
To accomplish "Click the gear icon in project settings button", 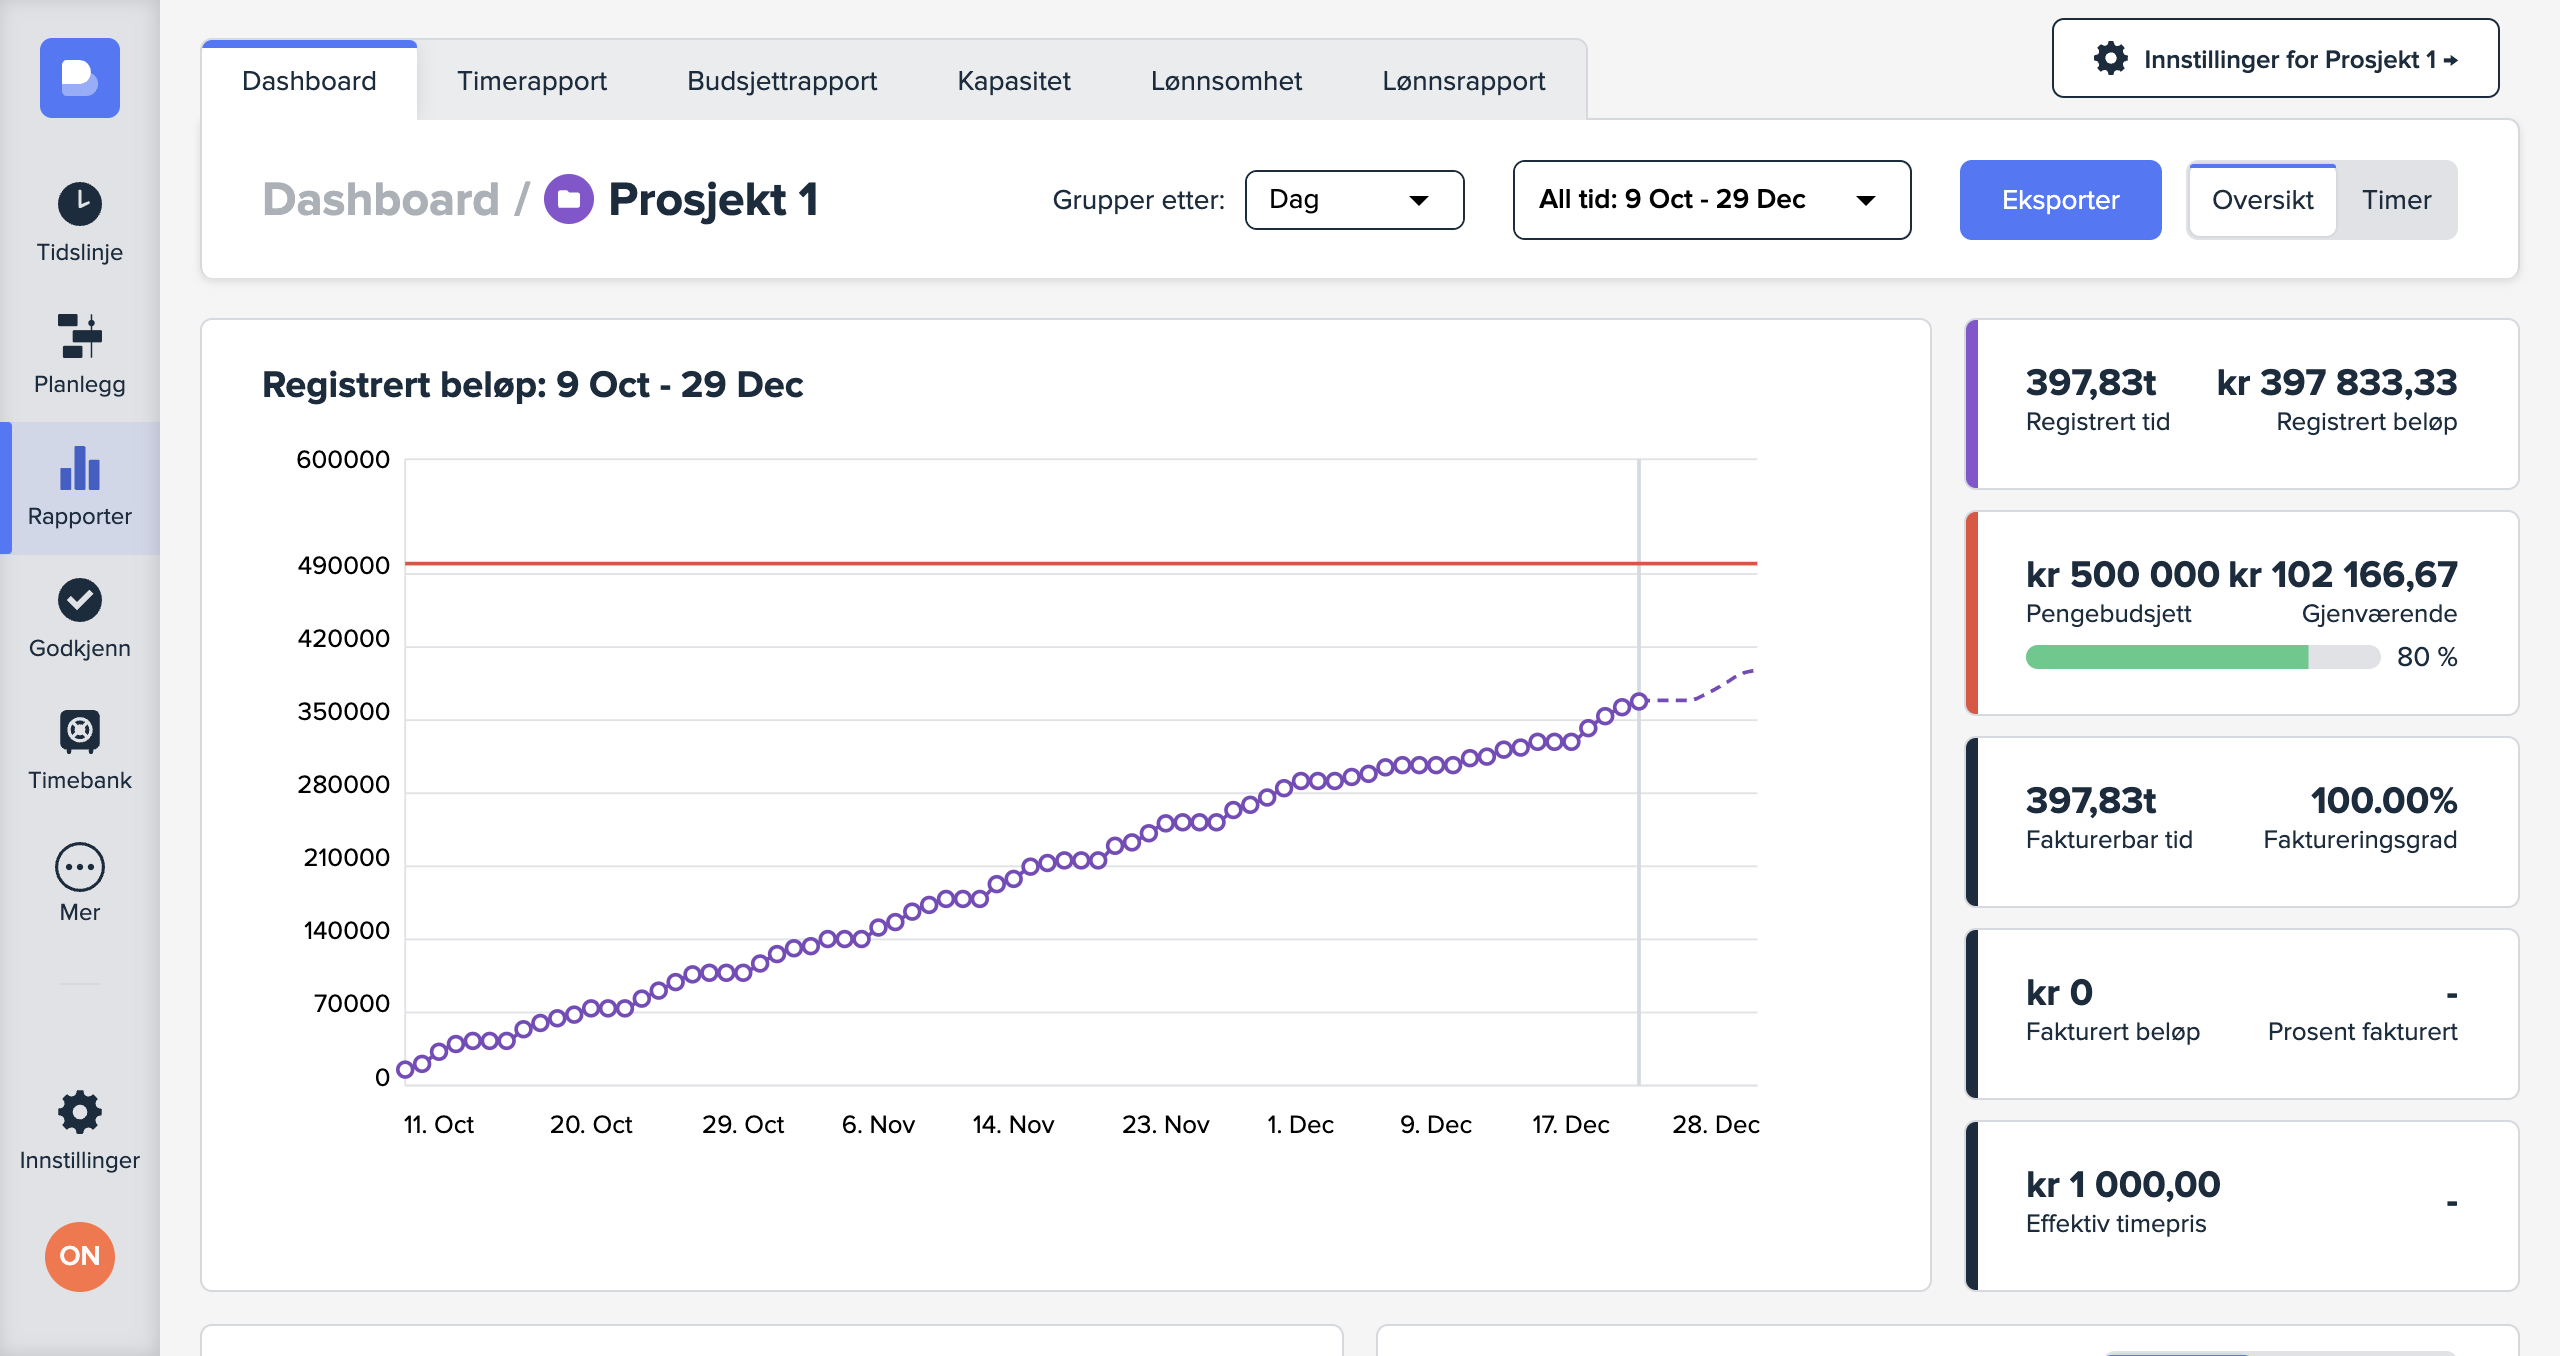I will coord(2110,58).
